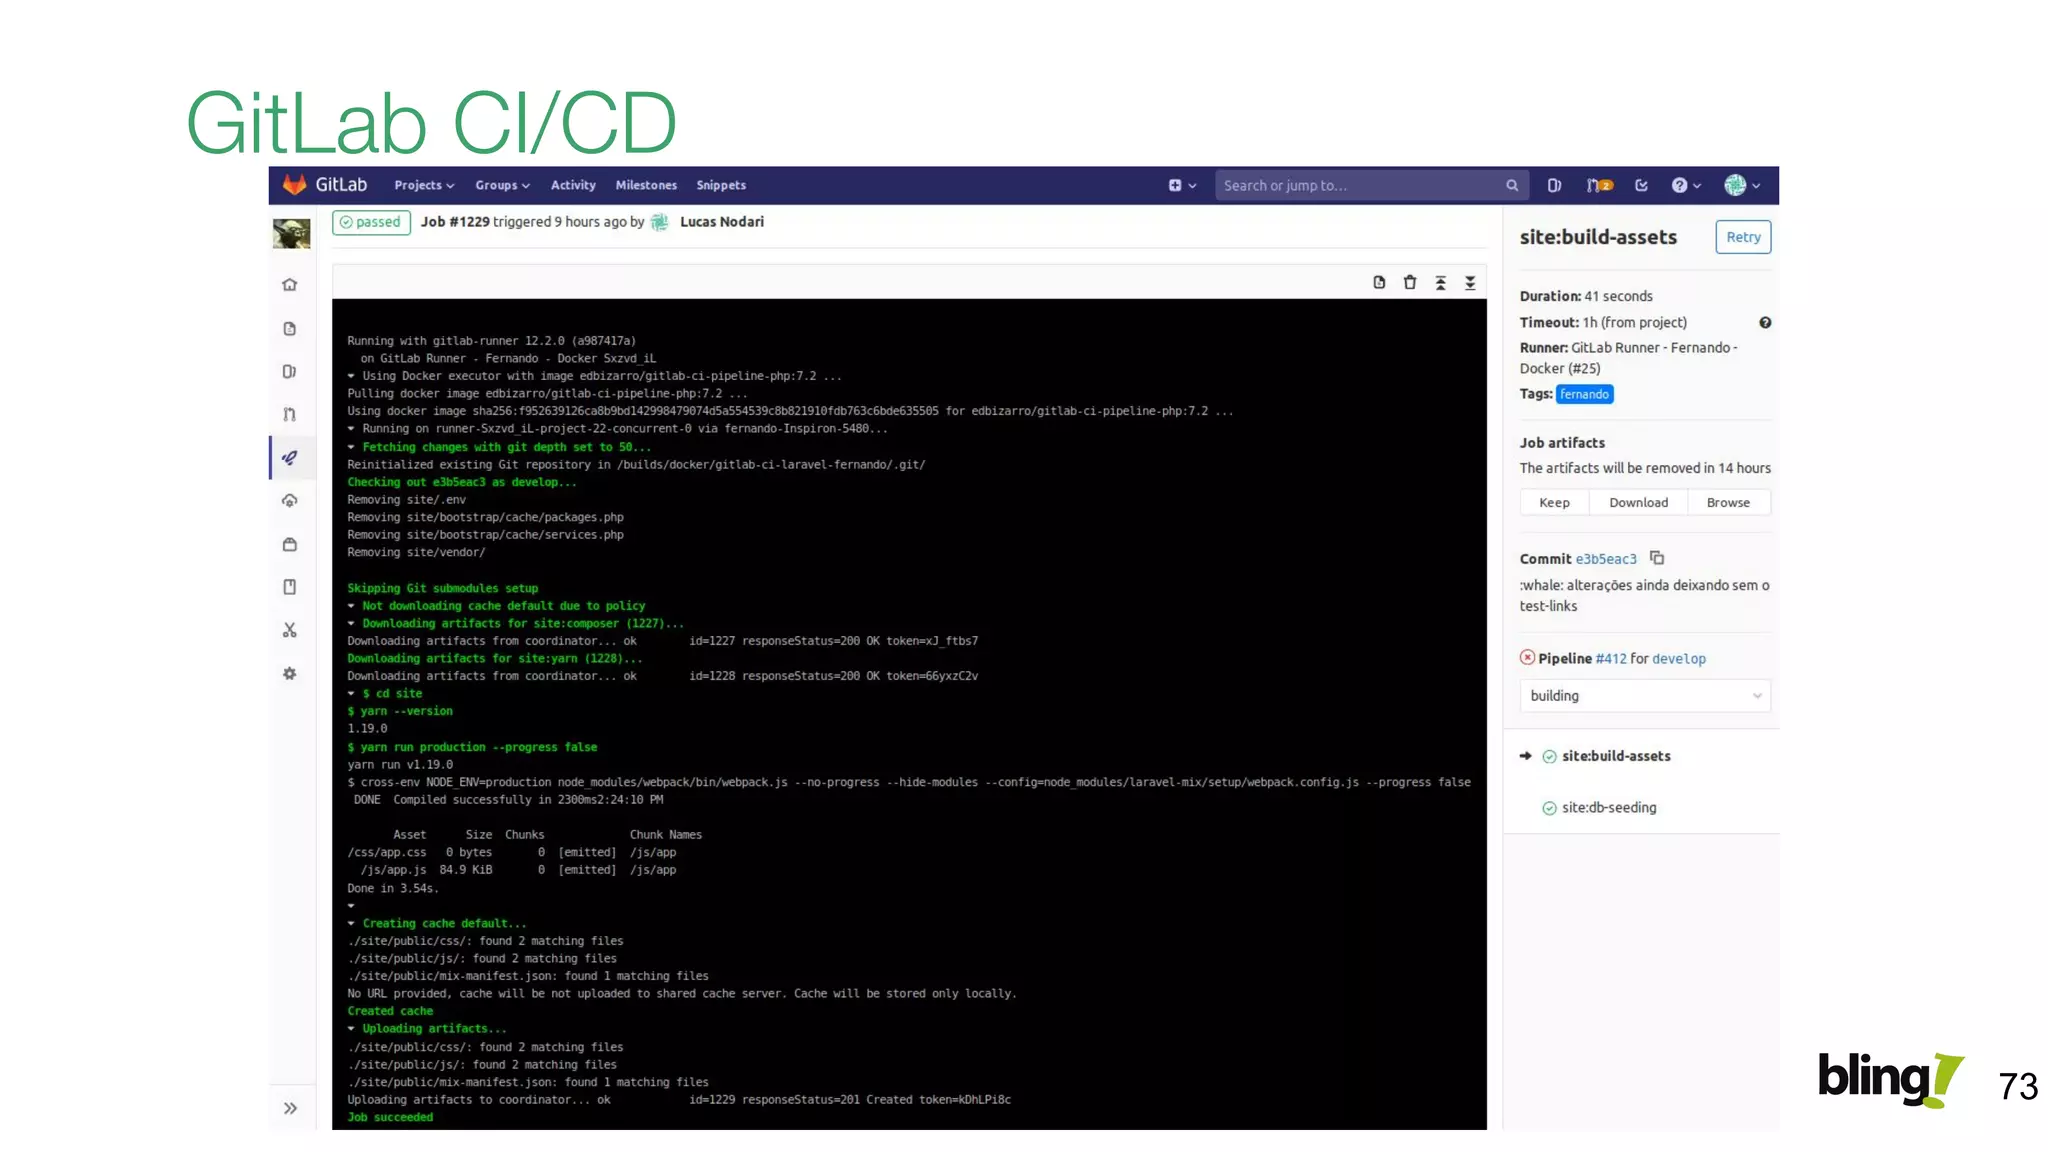Expand the collapsed sidebar

[x=290, y=1108]
